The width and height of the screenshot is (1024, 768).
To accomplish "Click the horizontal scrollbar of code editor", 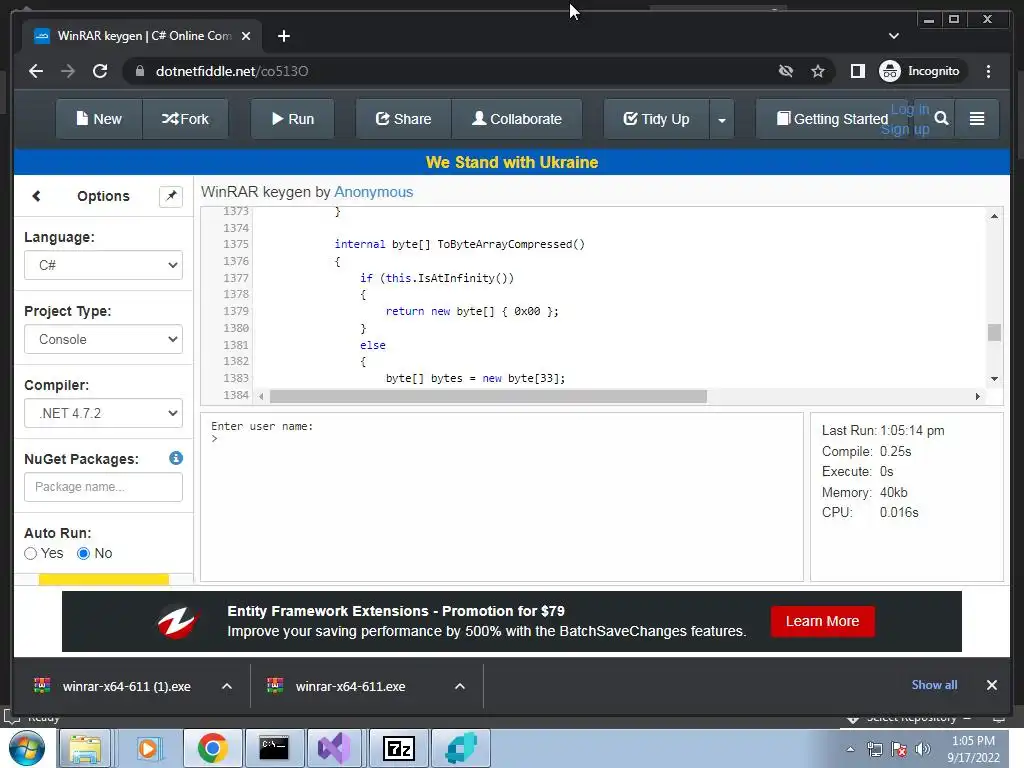I will 488,396.
